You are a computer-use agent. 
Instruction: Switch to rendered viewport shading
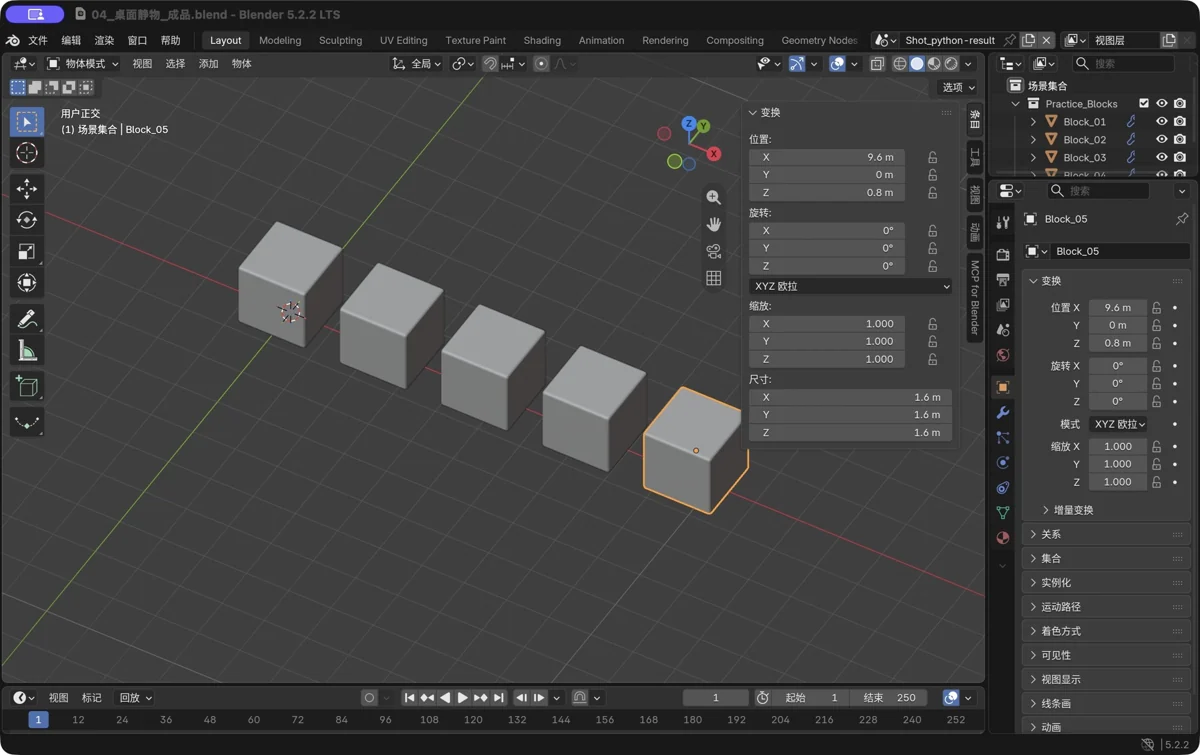click(x=951, y=64)
